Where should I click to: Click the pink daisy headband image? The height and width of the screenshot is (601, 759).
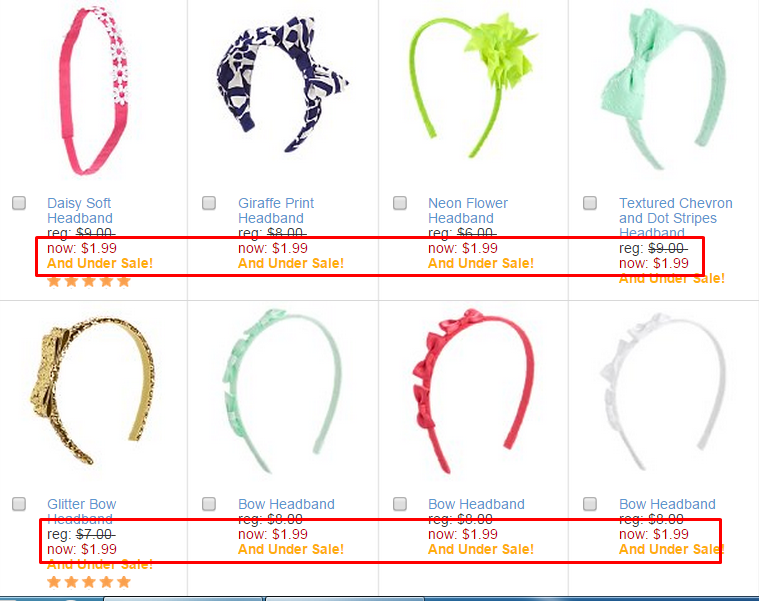pyautogui.click(x=93, y=91)
